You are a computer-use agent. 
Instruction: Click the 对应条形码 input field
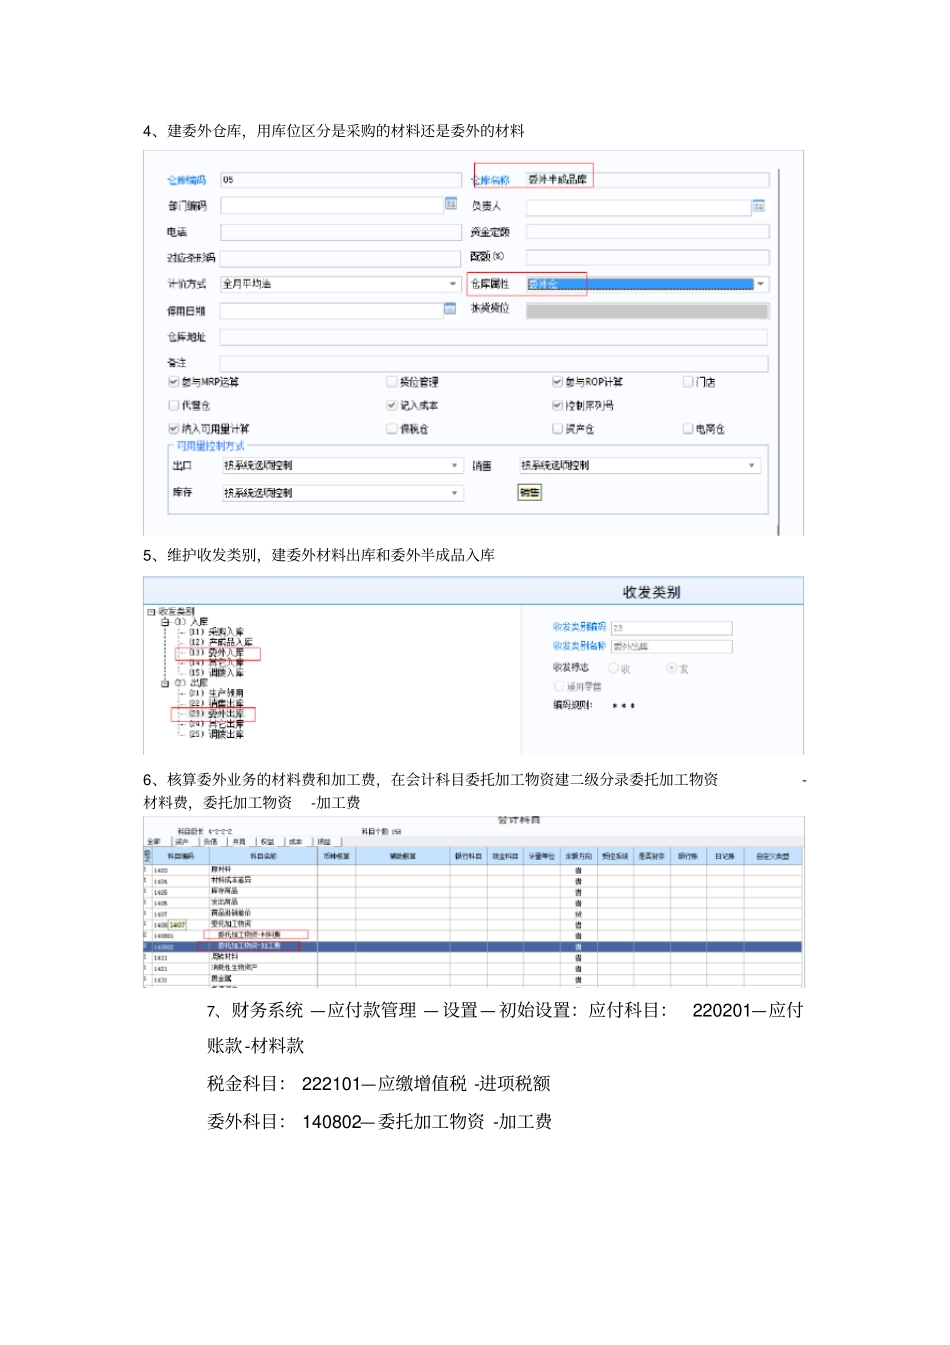(x=340, y=258)
